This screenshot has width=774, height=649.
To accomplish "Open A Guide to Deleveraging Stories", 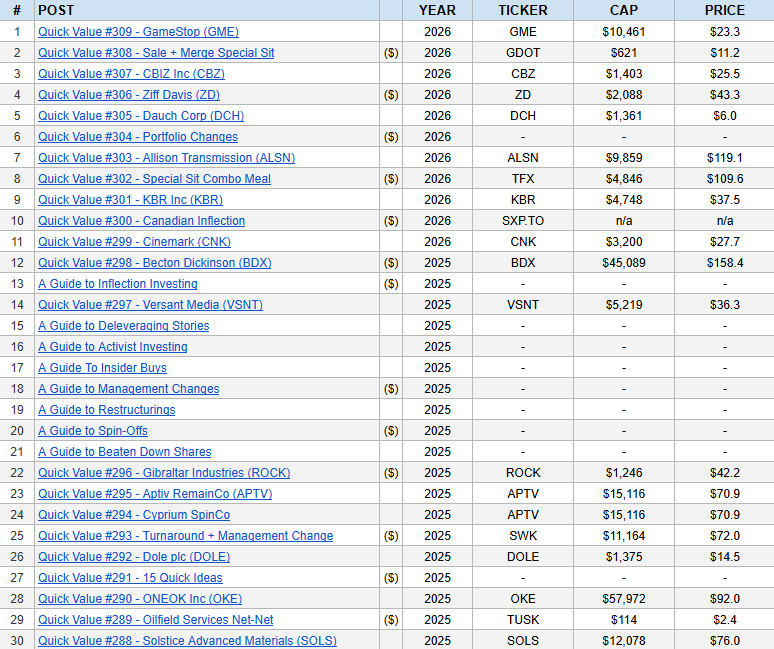I will pos(123,326).
